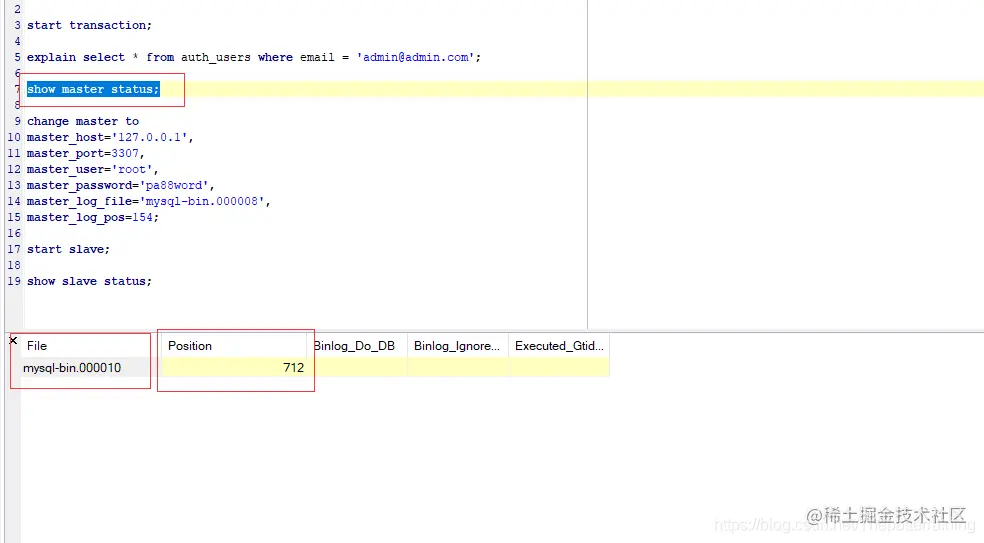The height and width of the screenshot is (543, 984).
Task: Click the highlighted 'show master status;' statement
Action: [x=93, y=89]
